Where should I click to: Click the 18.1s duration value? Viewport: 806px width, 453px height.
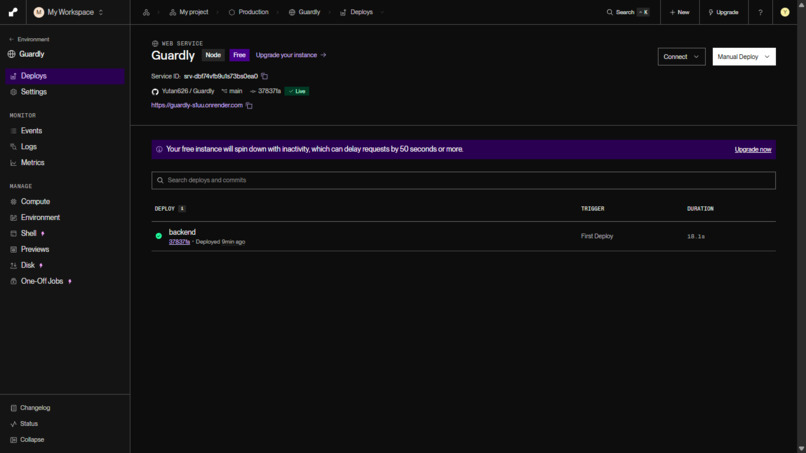(x=696, y=237)
